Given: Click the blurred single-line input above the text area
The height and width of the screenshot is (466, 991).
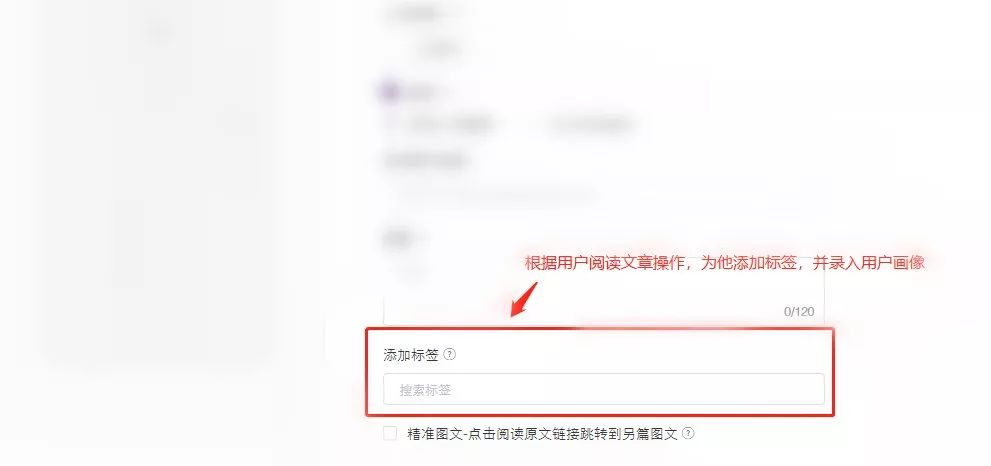Looking at the screenshot, I should coord(493,193).
